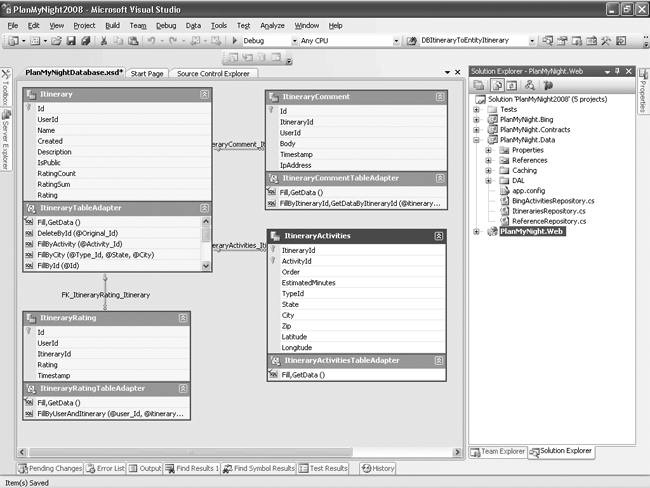Open the Analyze menu
Viewport: 650px width, 488px height.
[272, 26]
